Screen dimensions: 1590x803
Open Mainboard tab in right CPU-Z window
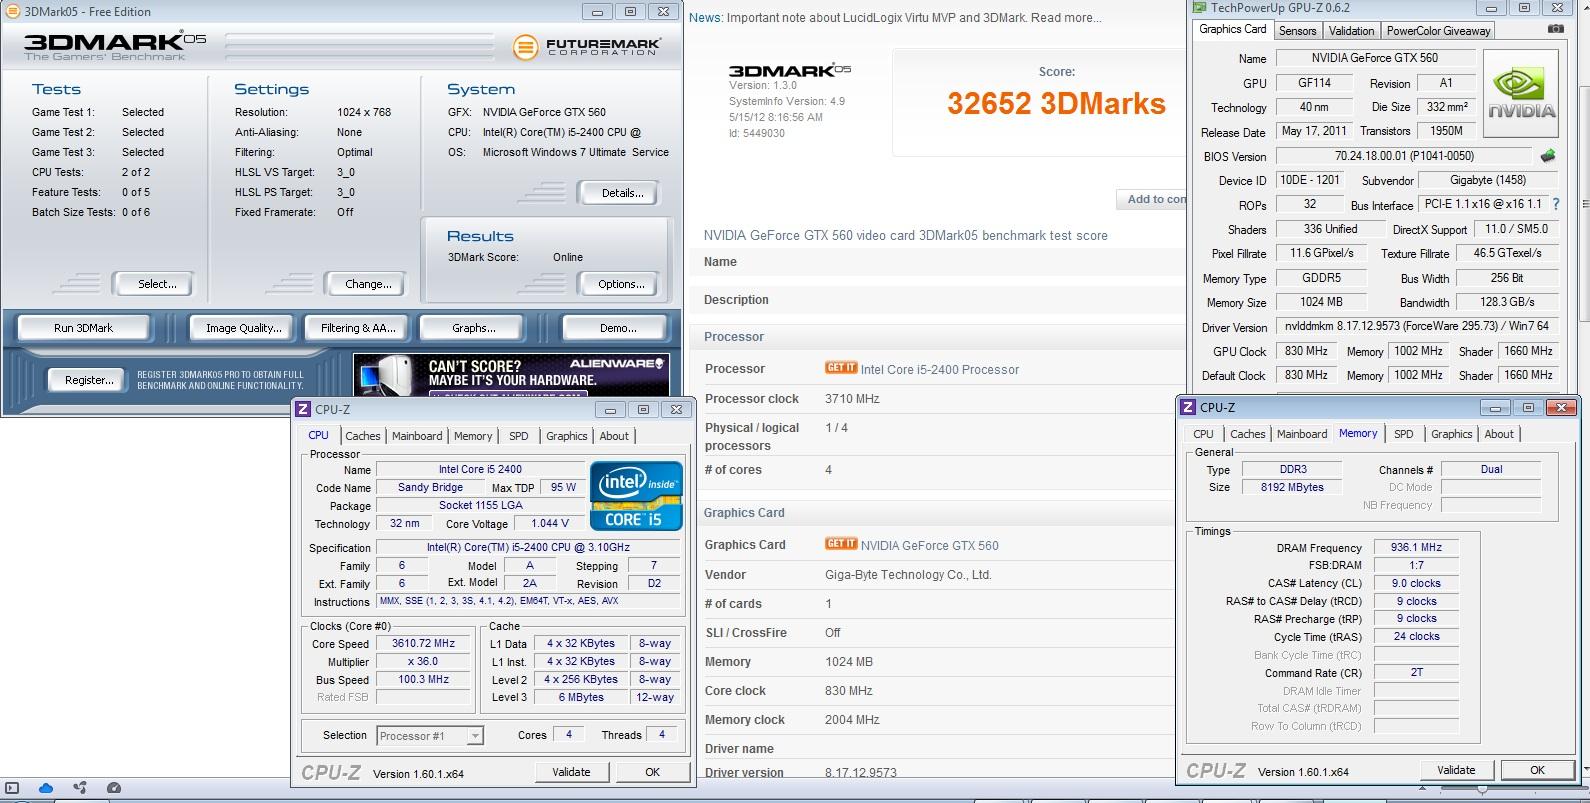pos(1302,434)
